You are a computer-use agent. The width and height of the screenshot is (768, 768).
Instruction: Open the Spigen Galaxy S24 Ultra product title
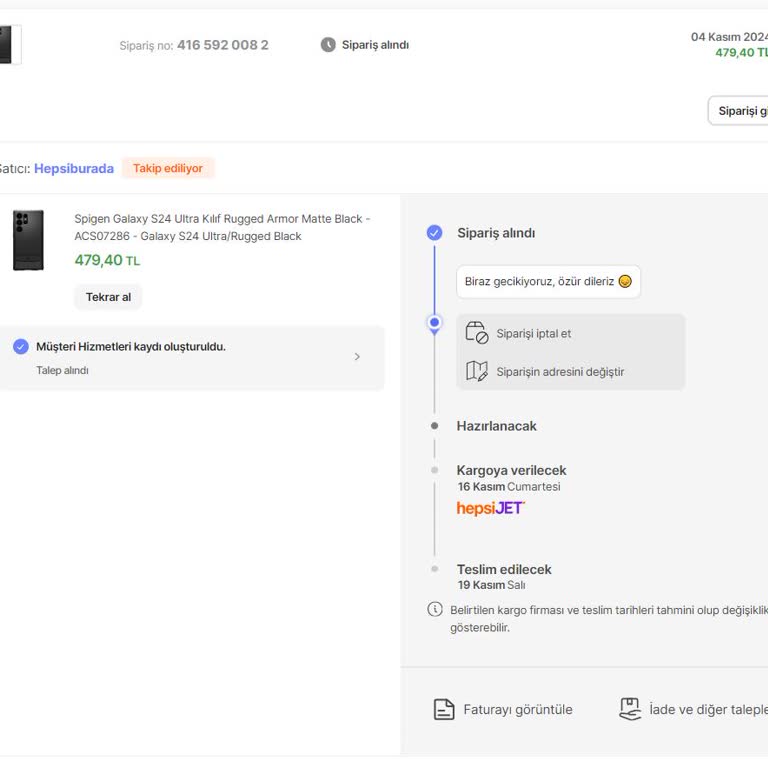coord(222,227)
